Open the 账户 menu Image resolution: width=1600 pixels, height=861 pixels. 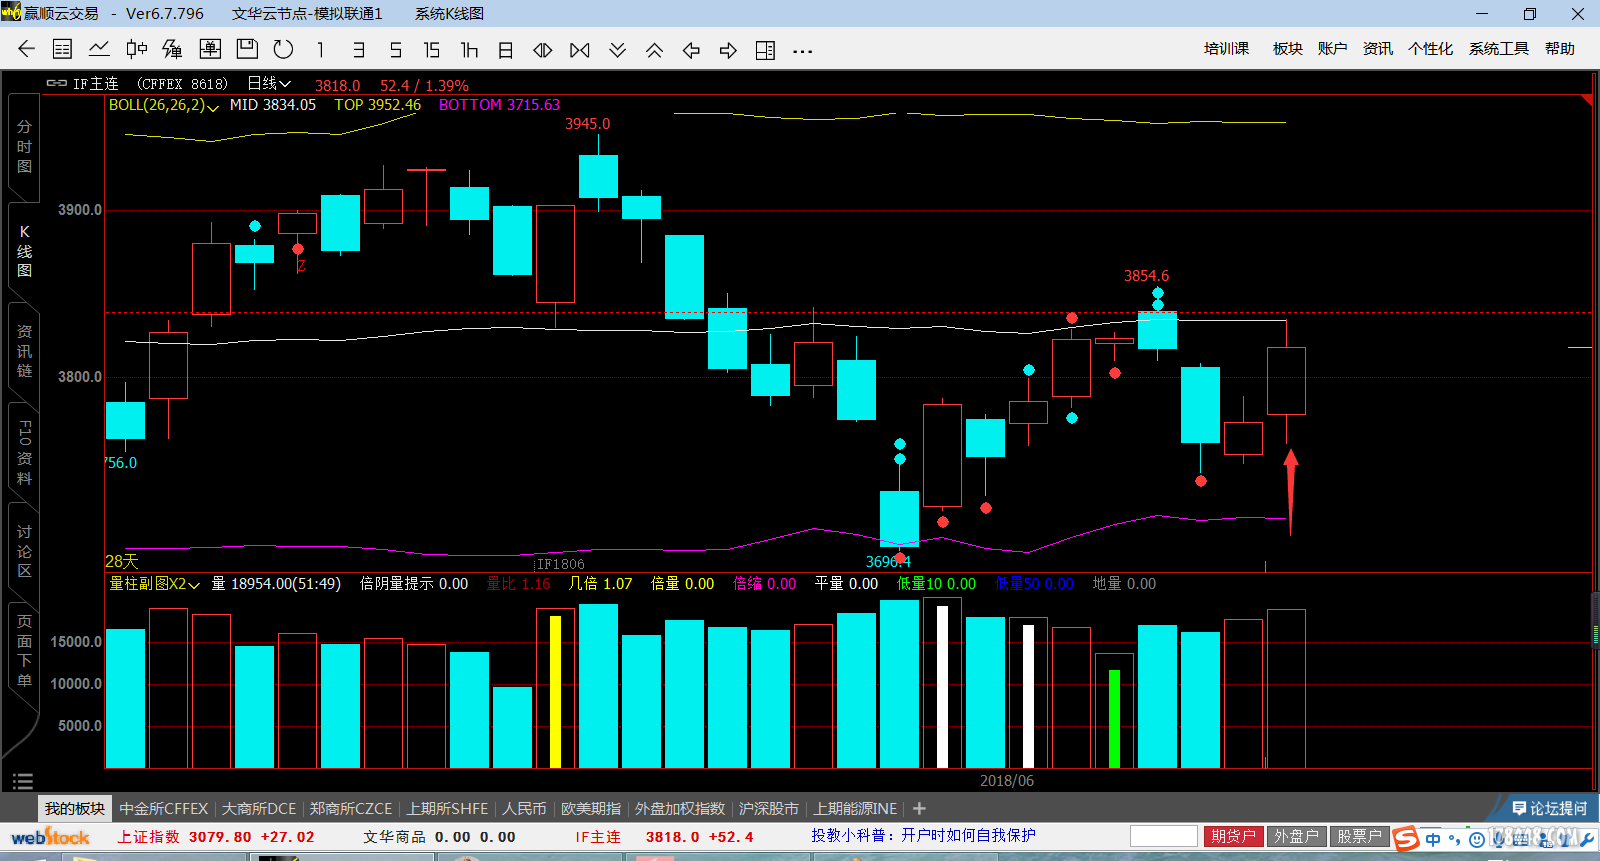pos(1332,49)
